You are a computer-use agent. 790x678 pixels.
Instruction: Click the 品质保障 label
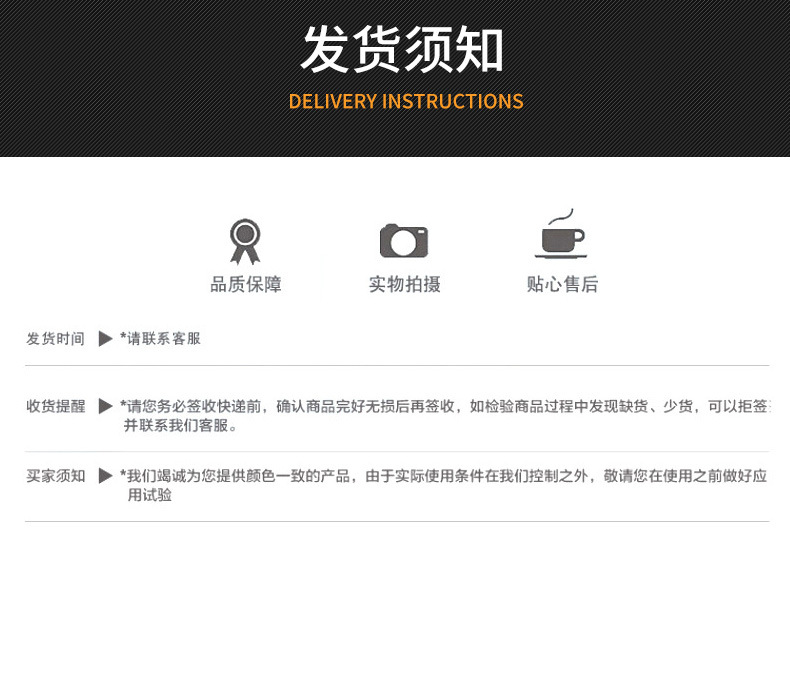[246, 285]
